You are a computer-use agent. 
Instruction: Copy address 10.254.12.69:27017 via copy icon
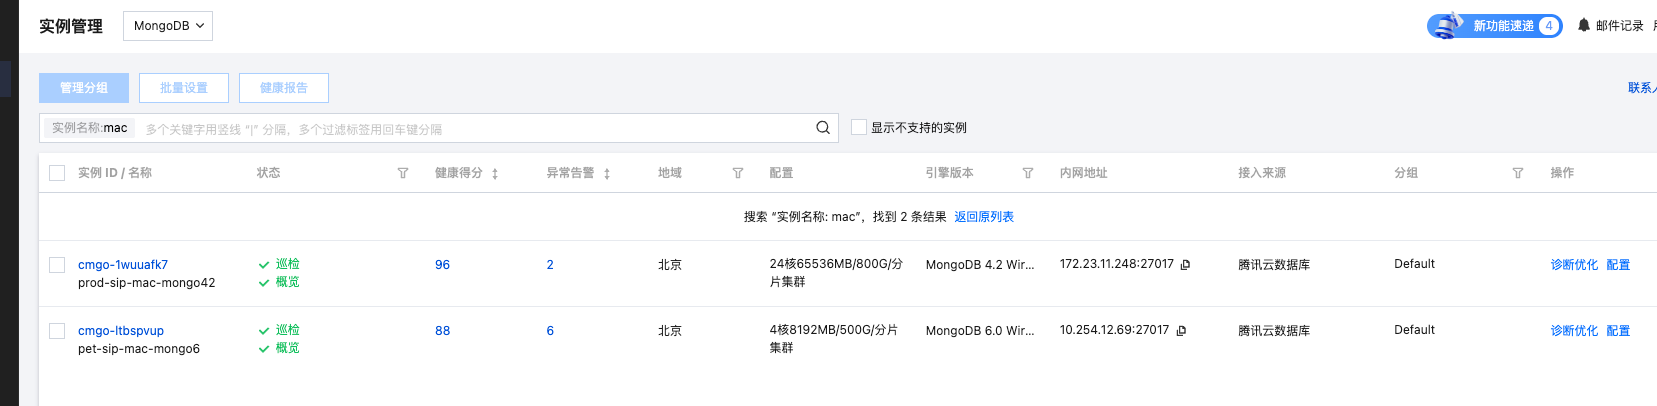tap(1182, 331)
